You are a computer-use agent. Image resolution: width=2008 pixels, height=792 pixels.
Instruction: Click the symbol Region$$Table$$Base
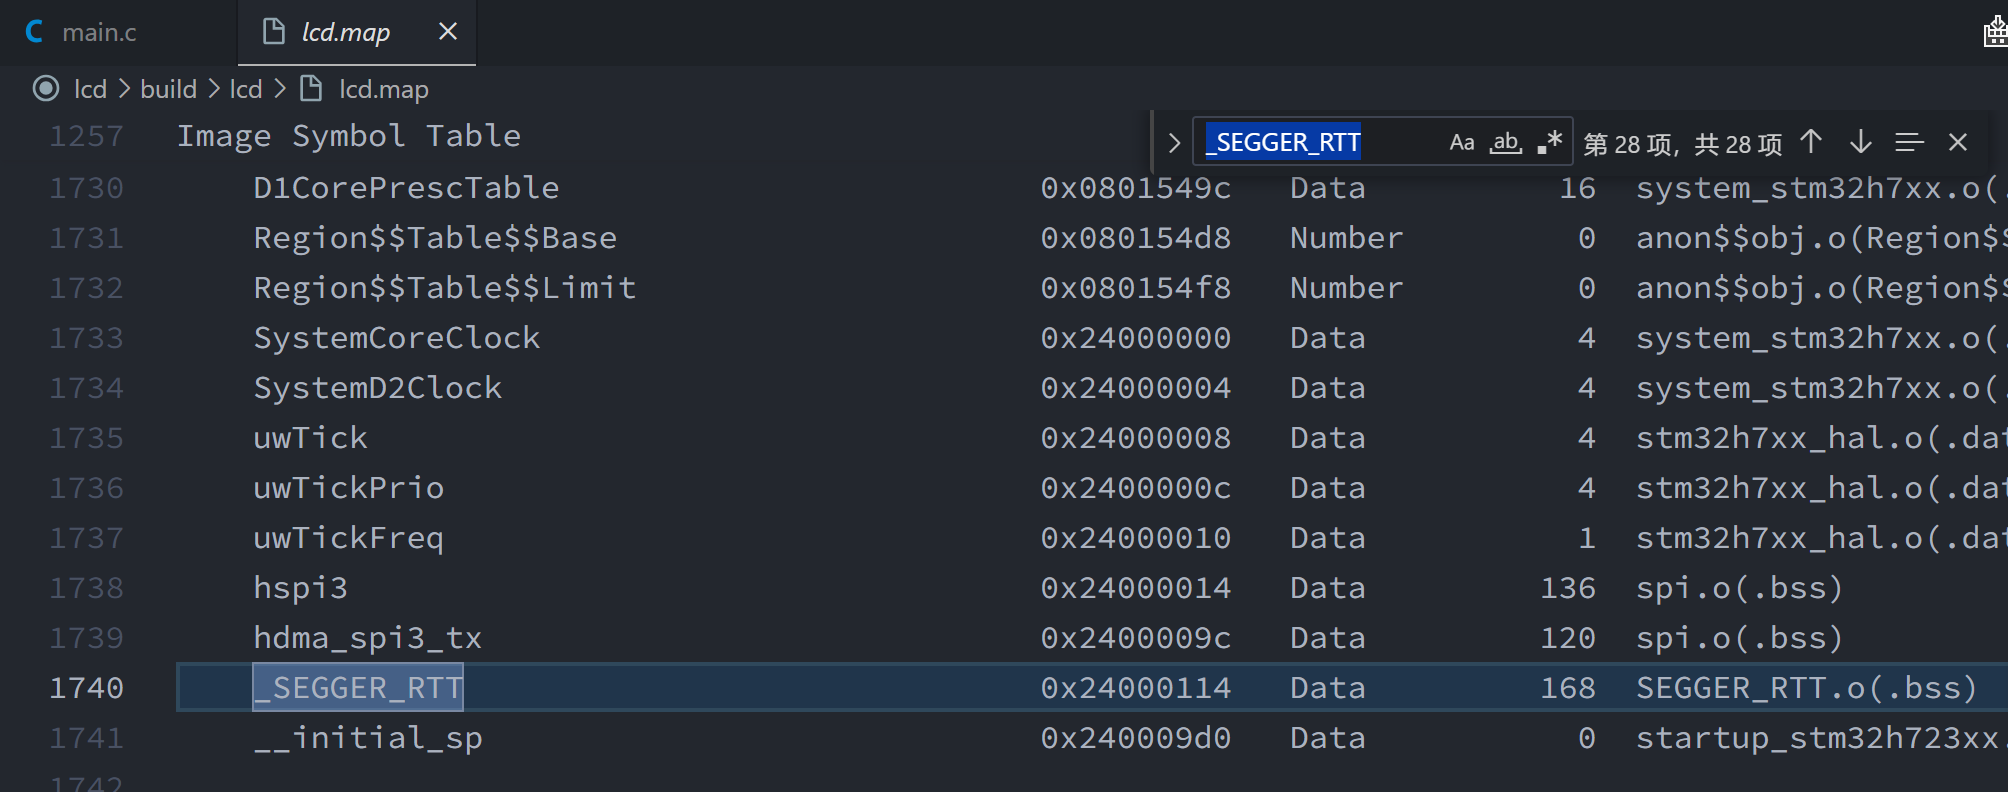point(435,238)
